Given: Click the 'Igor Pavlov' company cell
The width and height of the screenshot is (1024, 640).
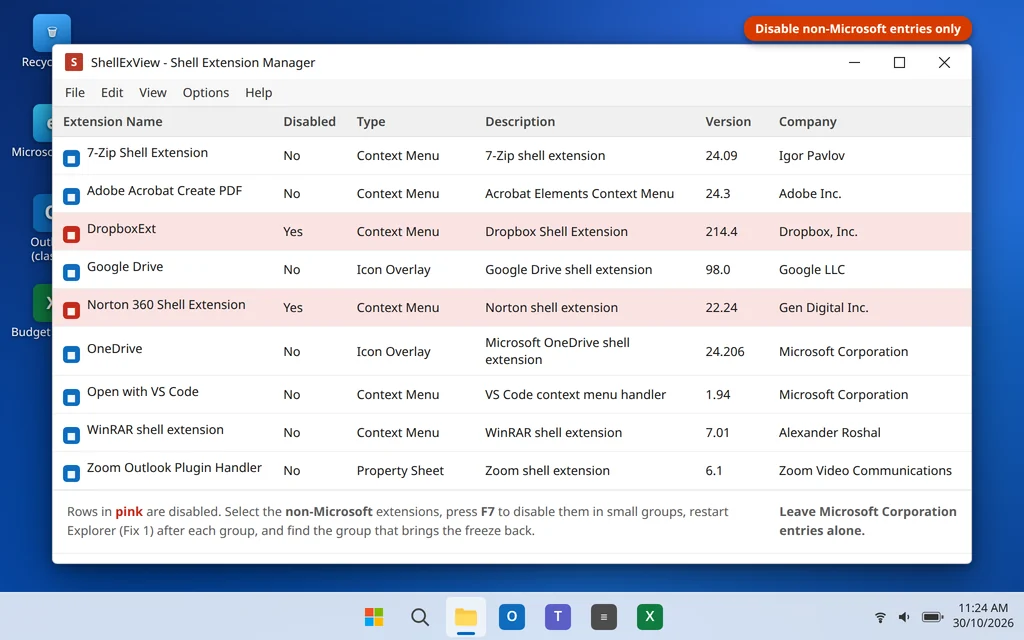Looking at the screenshot, I should [812, 155].
